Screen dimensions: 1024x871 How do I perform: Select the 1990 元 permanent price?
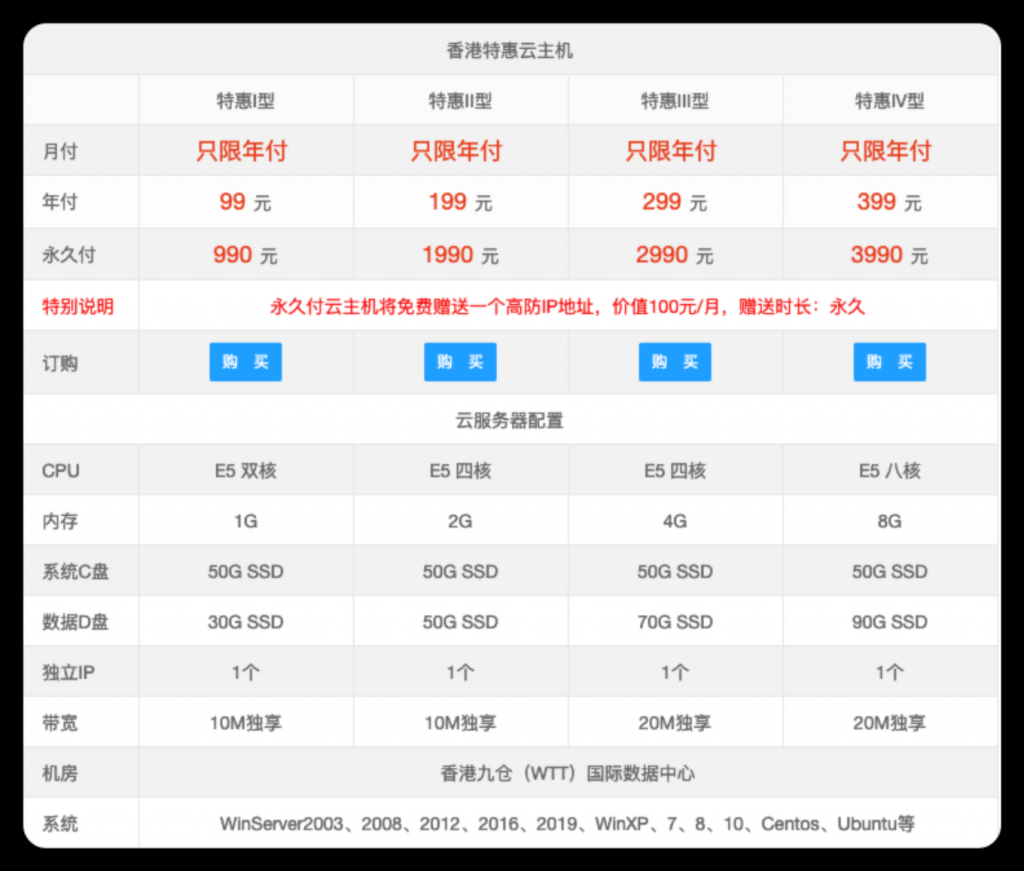(460, 255)
